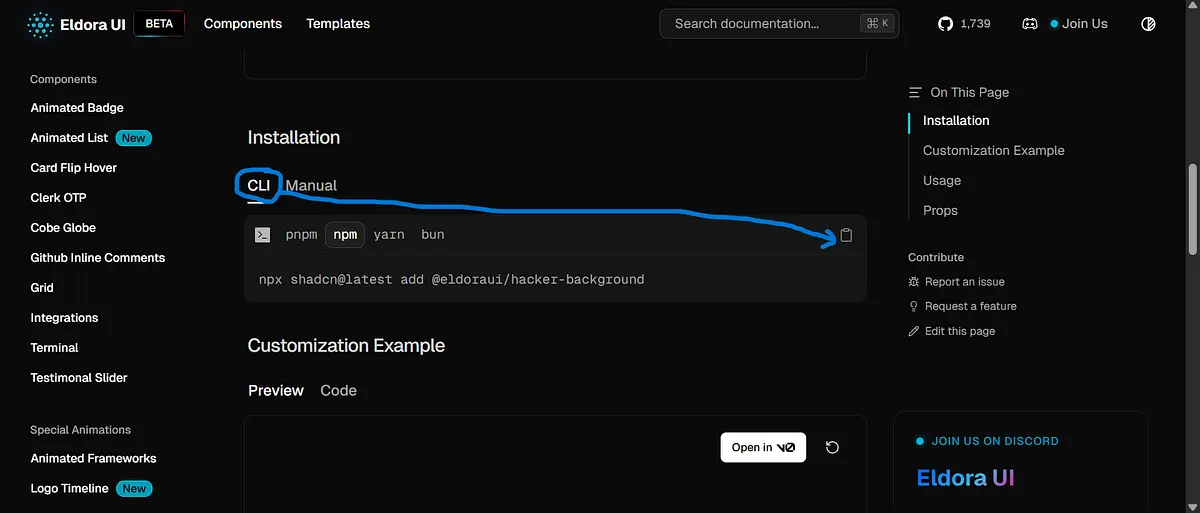Click the On This Page list icon
The height and width of the screenshot is (513, 1200).
pyautogui.click(x=915, y=92)
